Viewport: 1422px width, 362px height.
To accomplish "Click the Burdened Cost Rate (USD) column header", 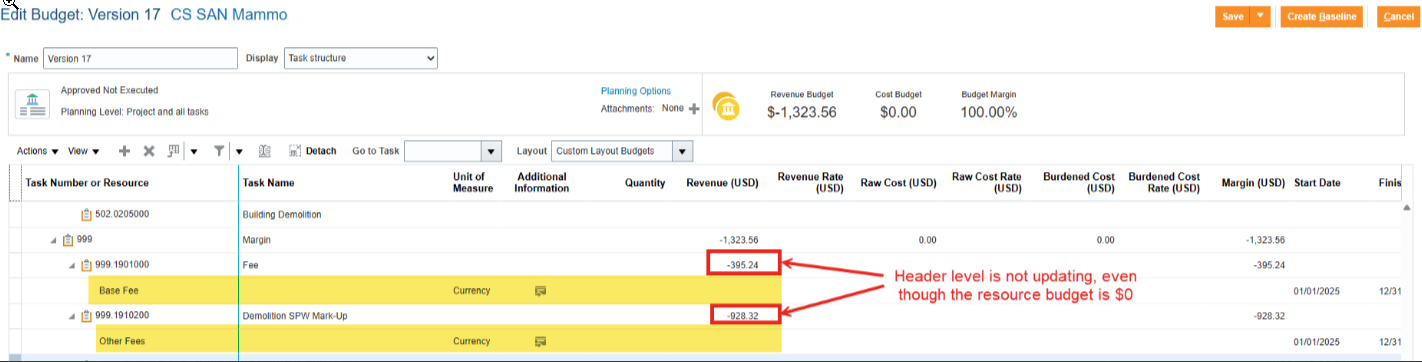I will [1164, 182].
